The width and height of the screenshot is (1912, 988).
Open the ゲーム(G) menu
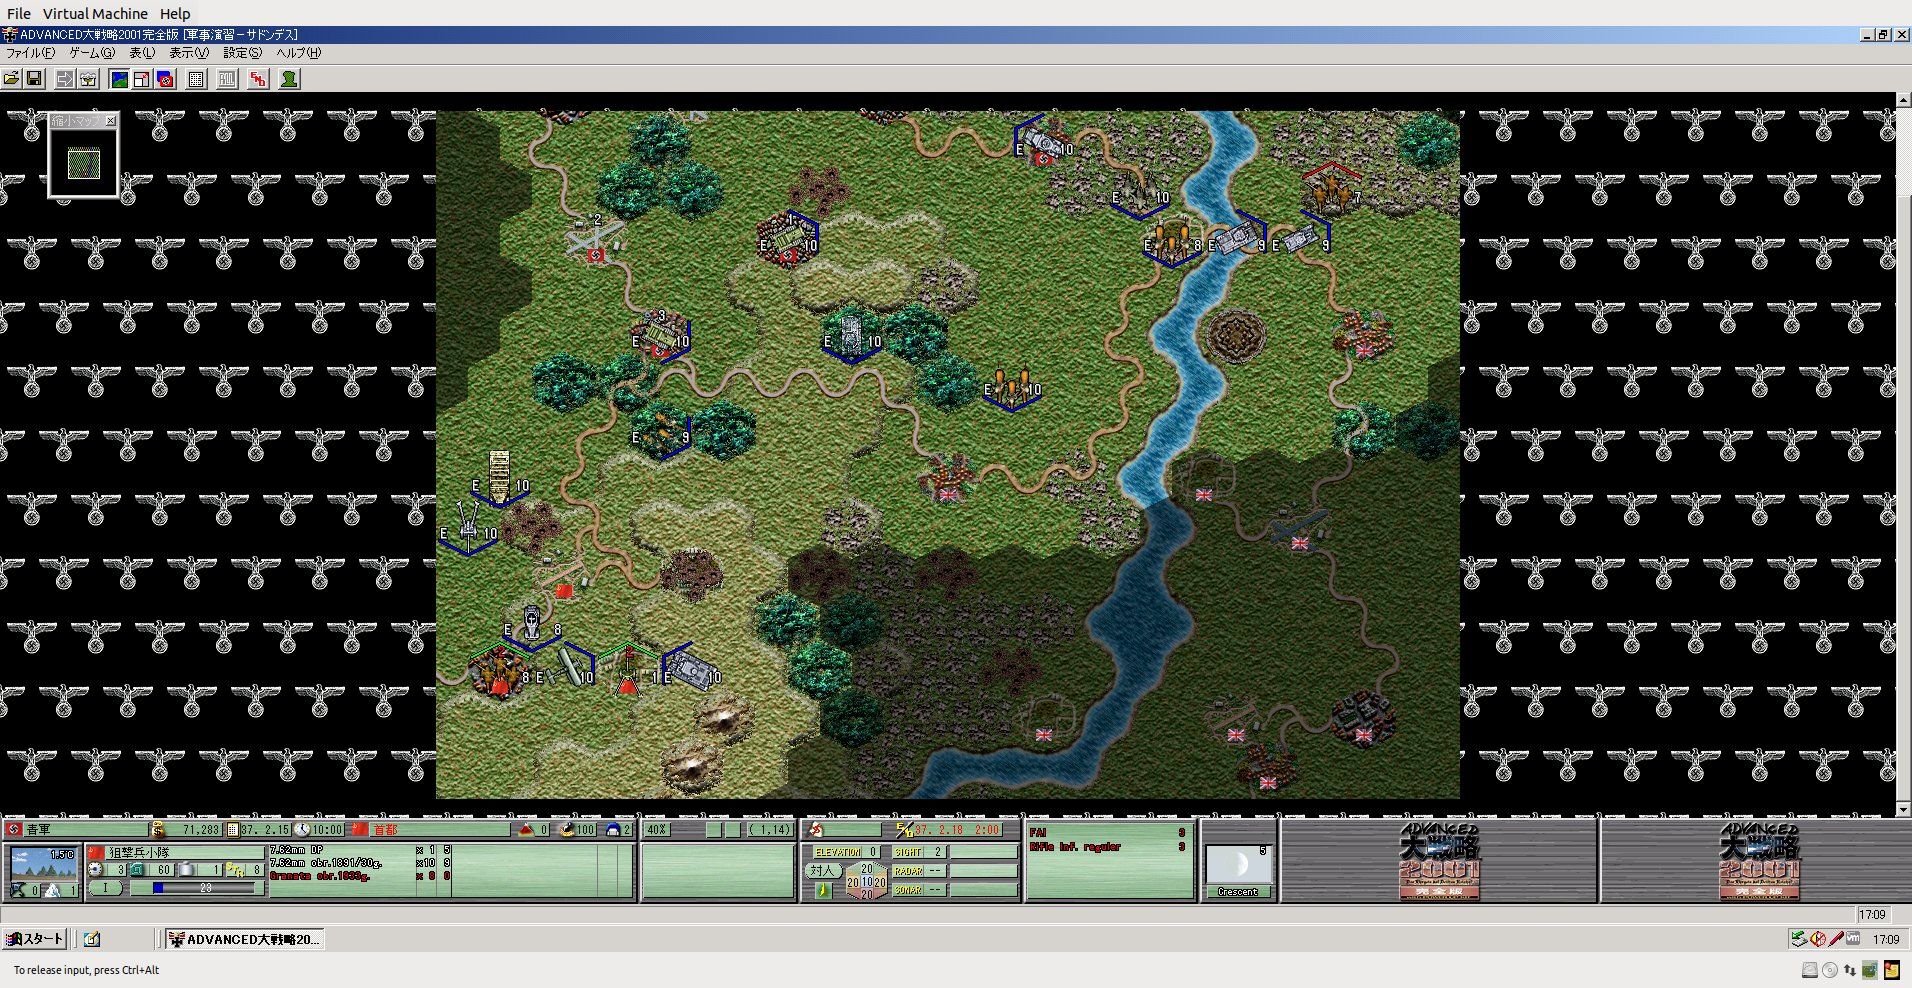(92, 53)
